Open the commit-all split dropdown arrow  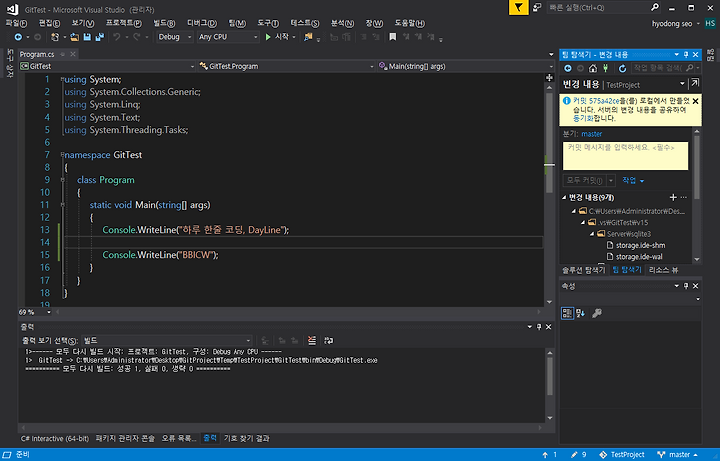(611, 180)
